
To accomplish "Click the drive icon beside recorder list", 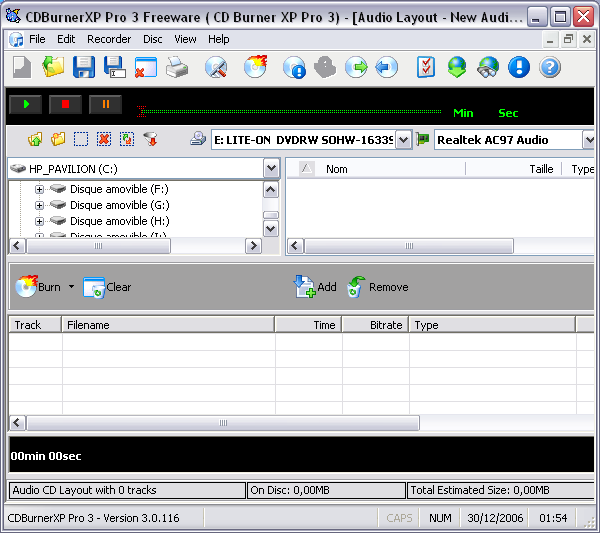I will [x=198, y=139].
